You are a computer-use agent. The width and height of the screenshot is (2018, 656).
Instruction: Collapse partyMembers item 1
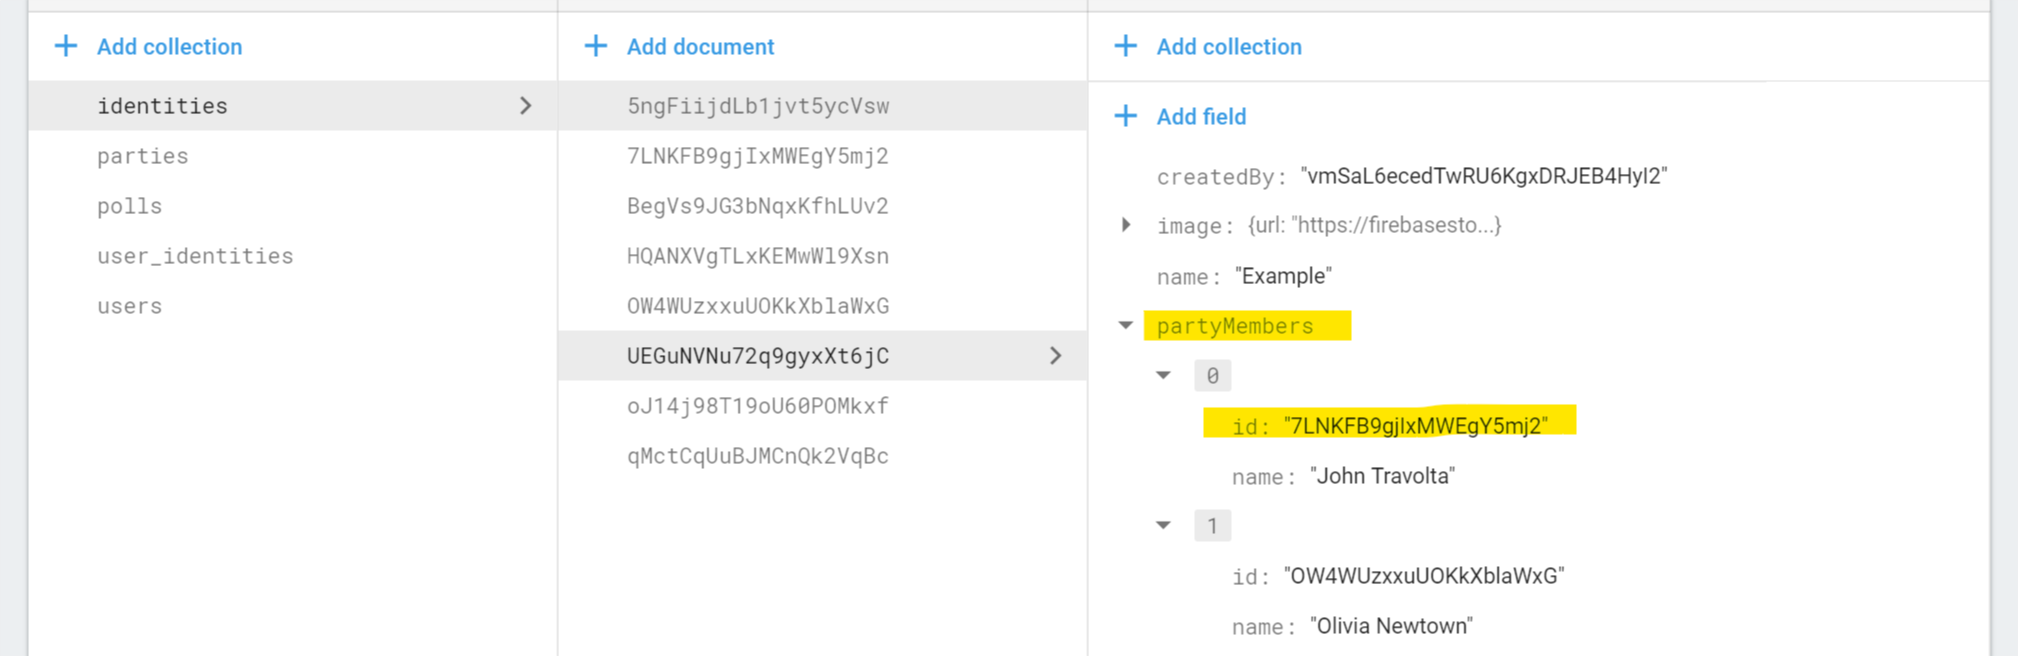pos(1164,525)
